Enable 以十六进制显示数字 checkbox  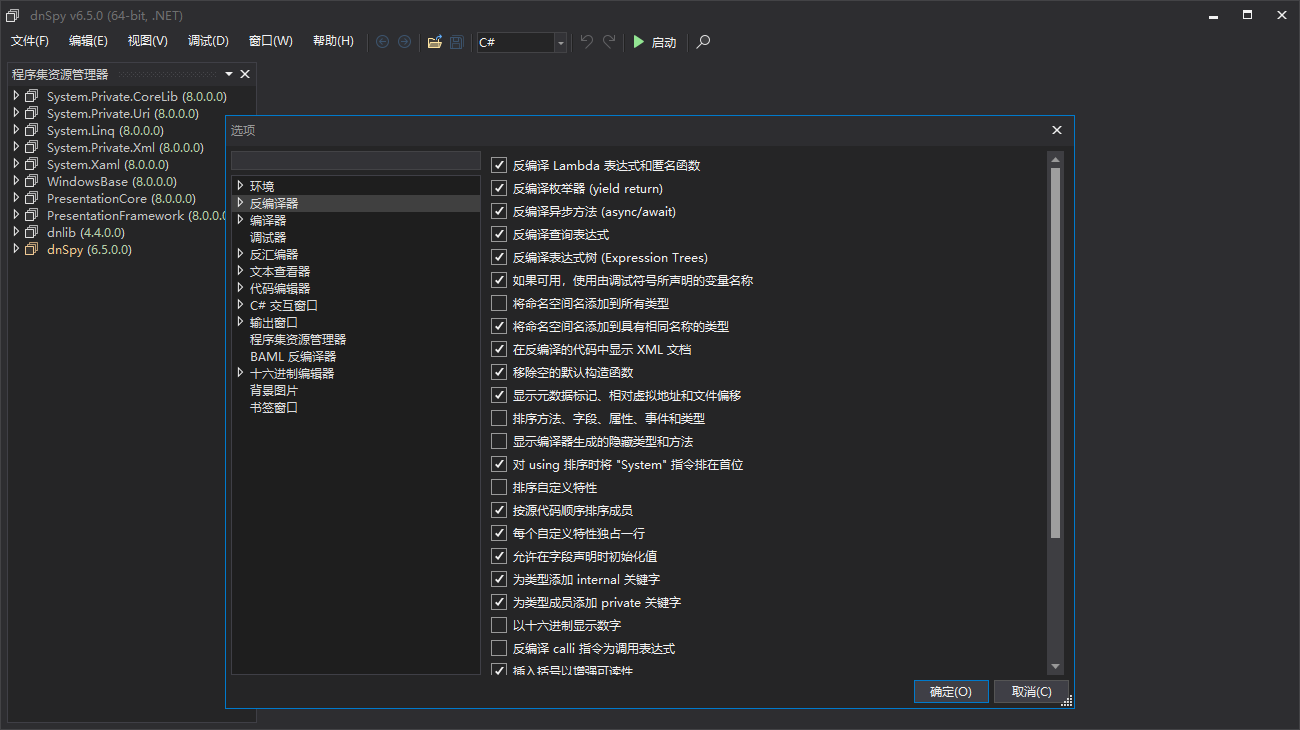click(x=499, y=625)
